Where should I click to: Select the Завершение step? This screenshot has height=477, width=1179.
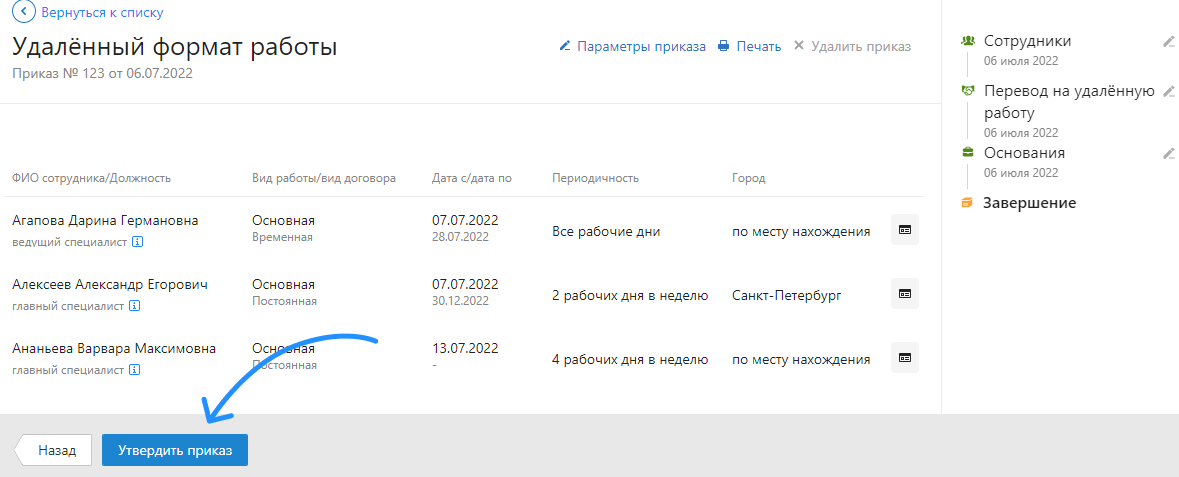tap(1029, 202)
